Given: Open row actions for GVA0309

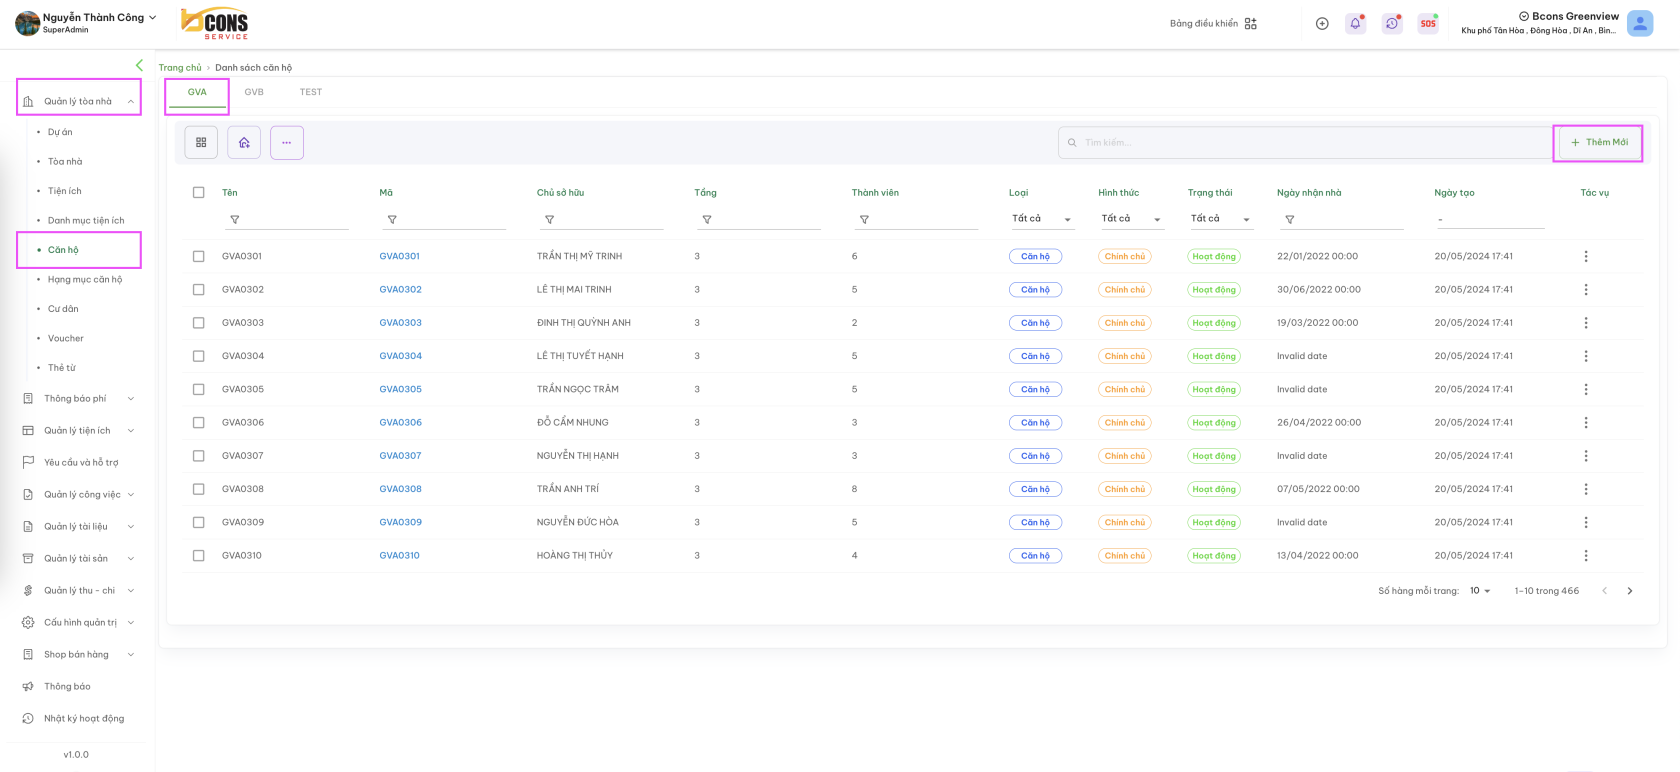Looking at the screenshot, I should [x=1586, y=522].
